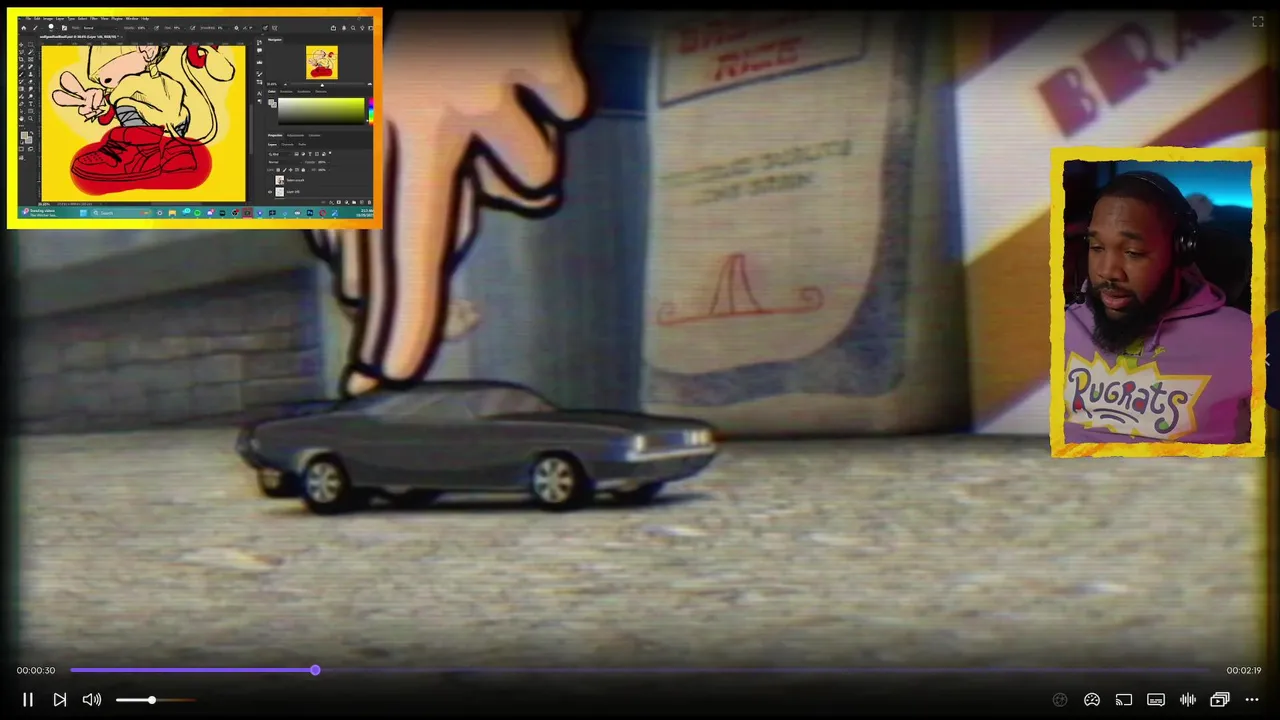Viewport: 1280px width, 720px height.
Task: Cast the video to a device
Action: [1124, 700]
